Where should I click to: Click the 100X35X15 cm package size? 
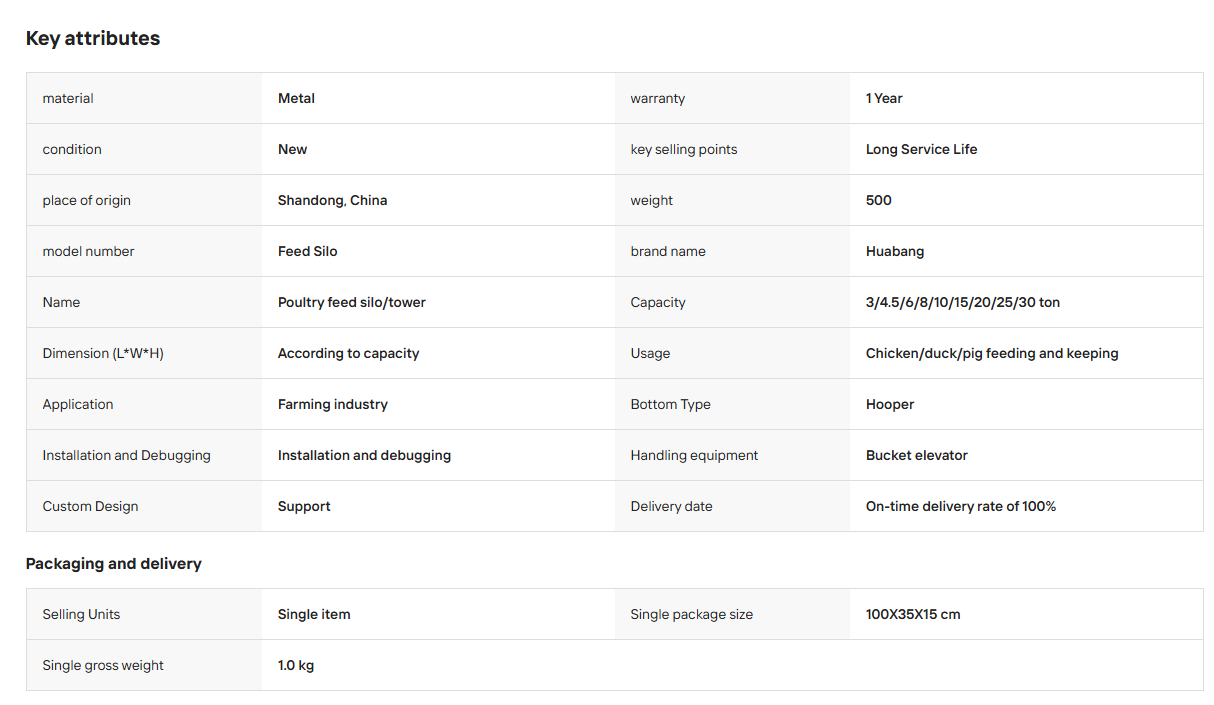tap(913, 614)
